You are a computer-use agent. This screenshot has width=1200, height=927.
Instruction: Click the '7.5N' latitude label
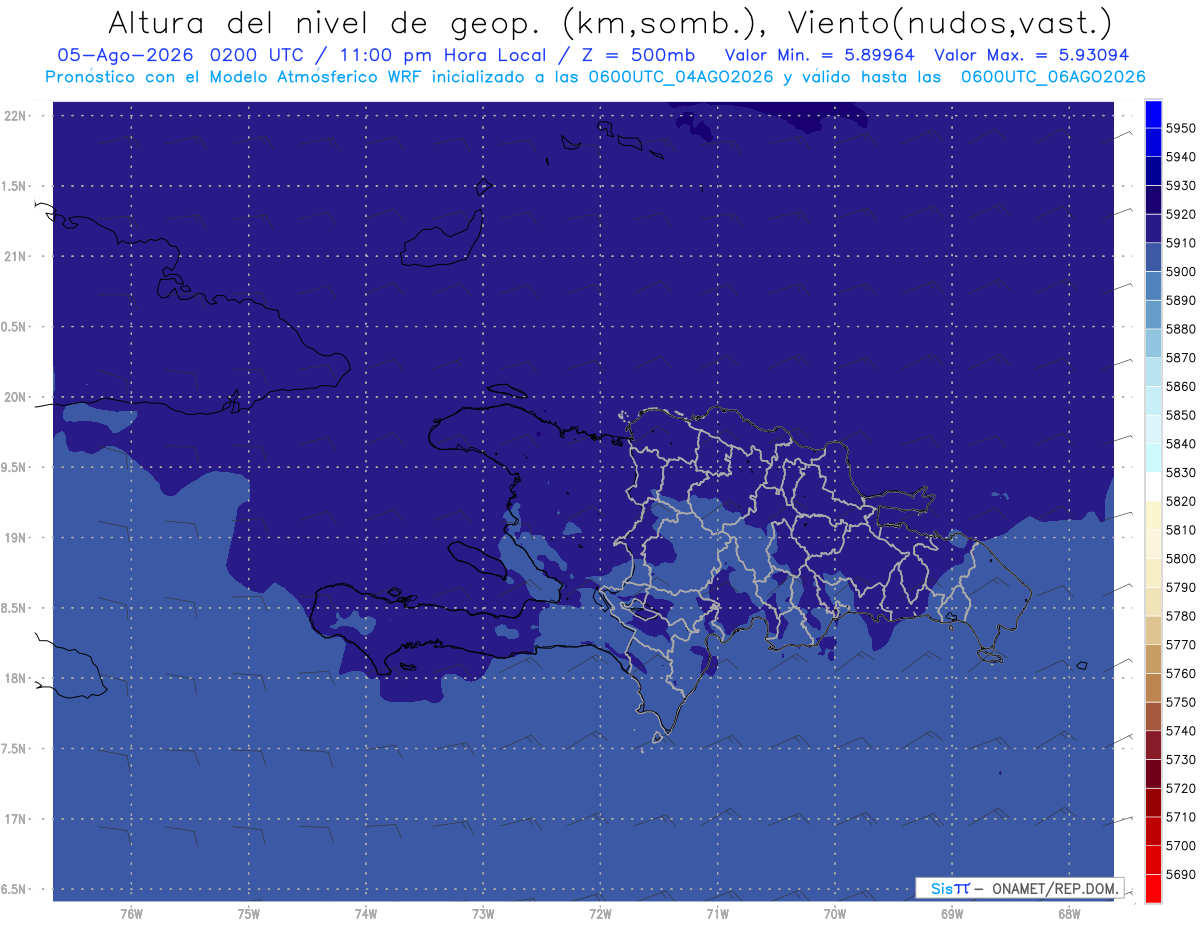click(15, 749)
